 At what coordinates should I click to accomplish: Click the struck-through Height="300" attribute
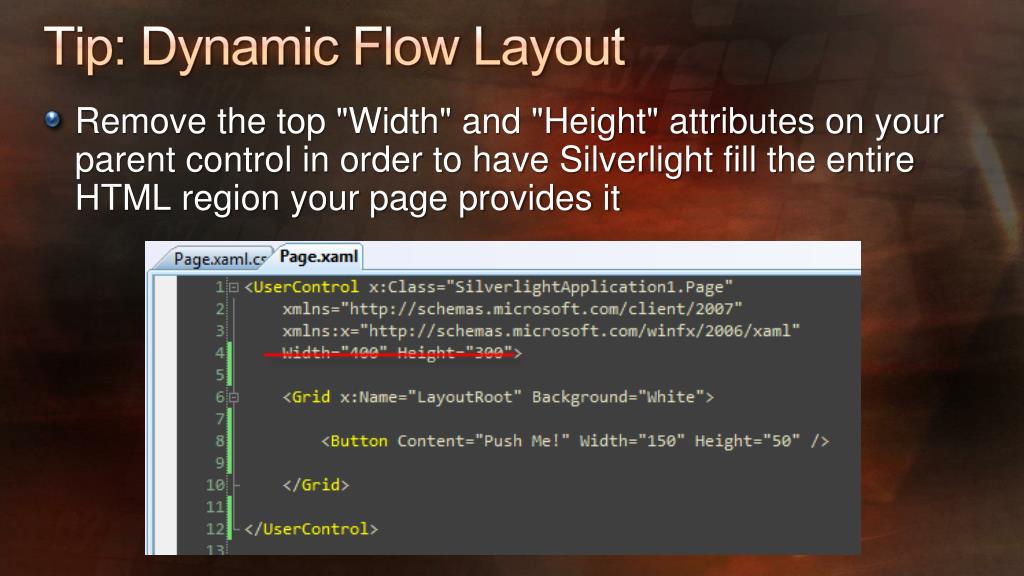pos(455,353)
